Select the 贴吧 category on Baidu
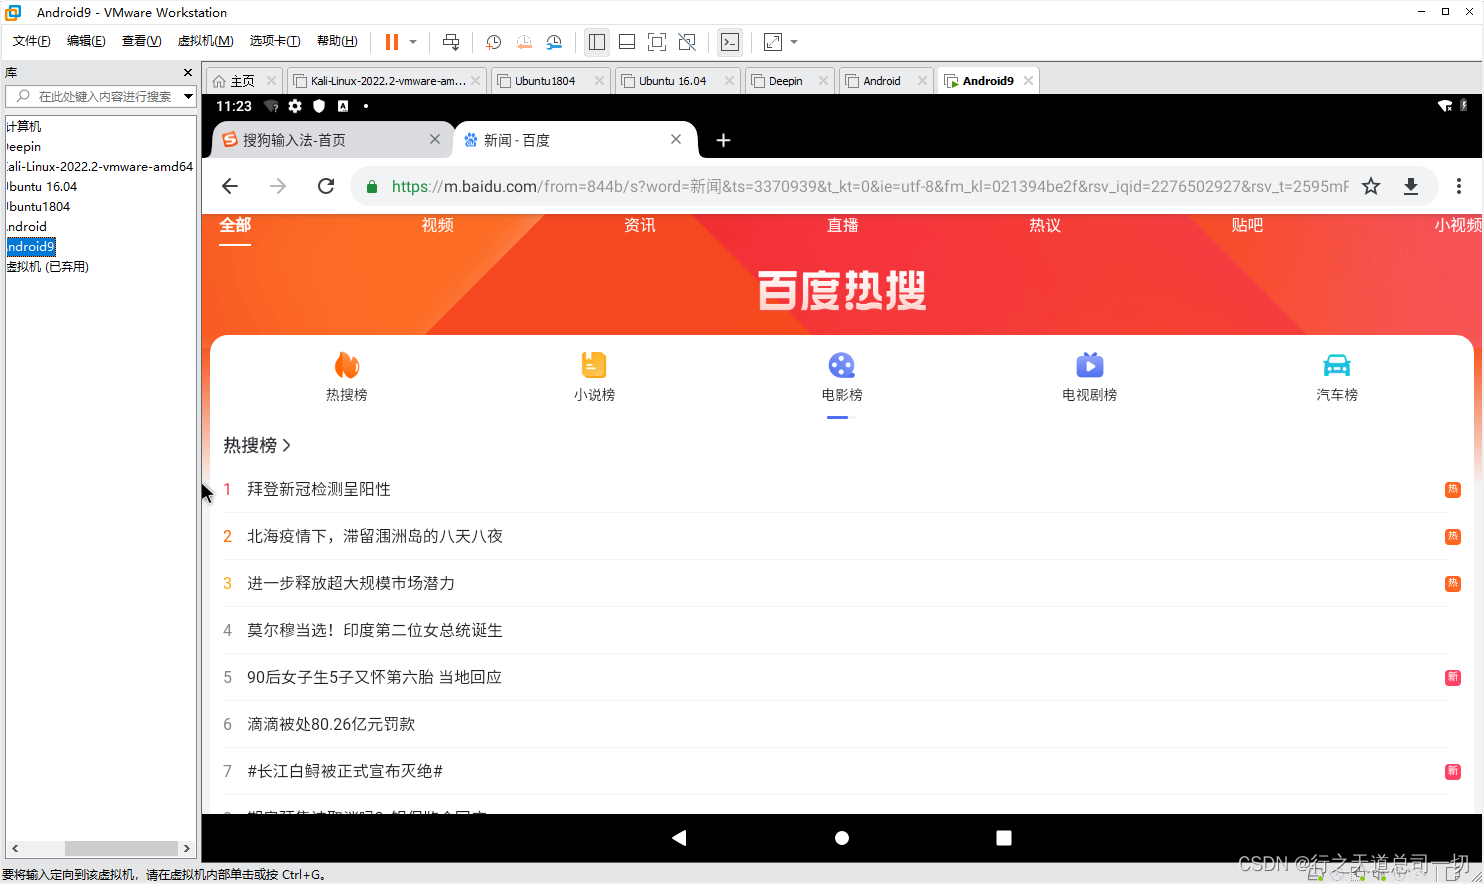Image resolution: width=1484 pixels, height=884 pixels. [1248, 225]
